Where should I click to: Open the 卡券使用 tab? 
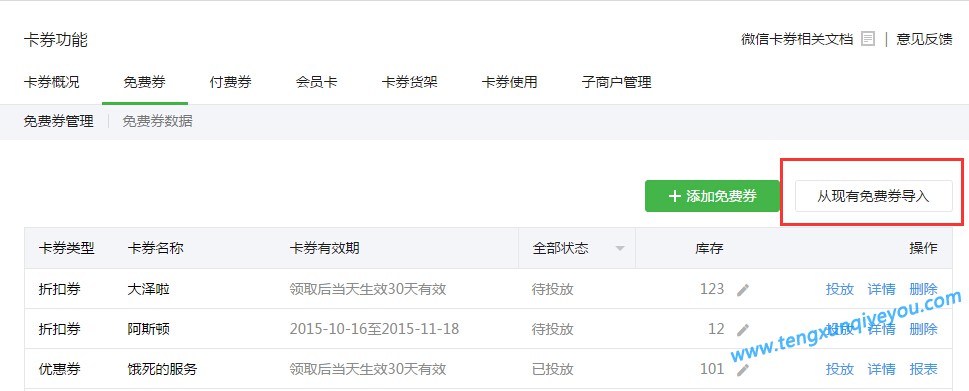click(x=509, y=82)
